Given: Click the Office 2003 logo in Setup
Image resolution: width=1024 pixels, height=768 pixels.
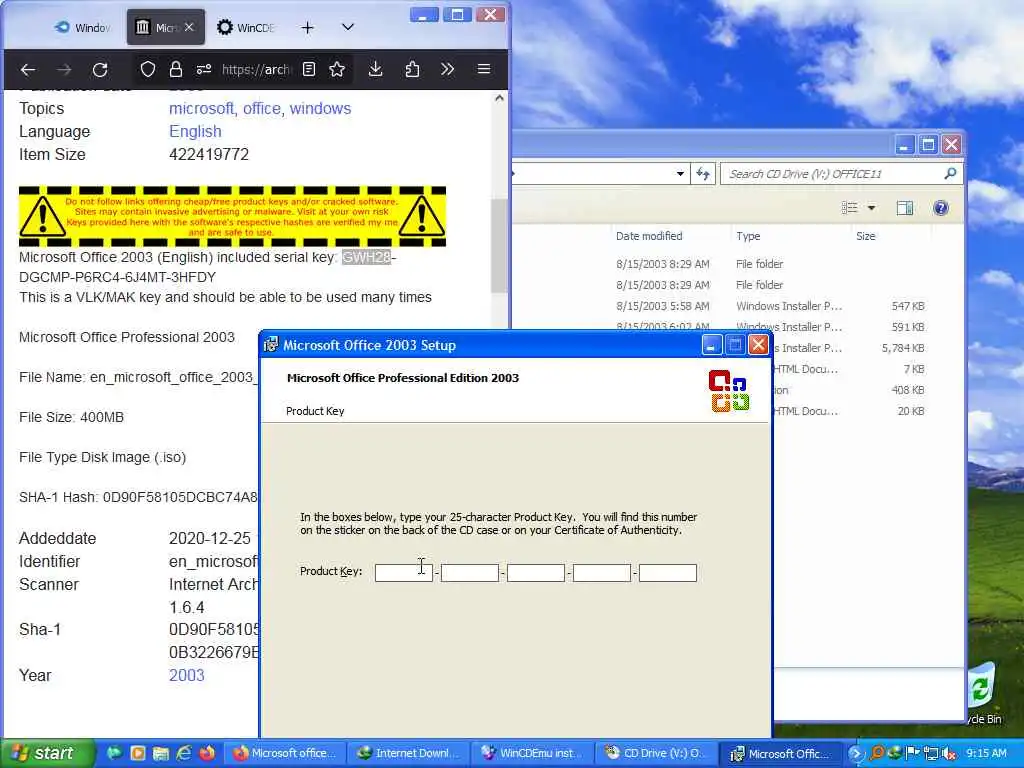Looking at the screenshot, I should point(728,391).
